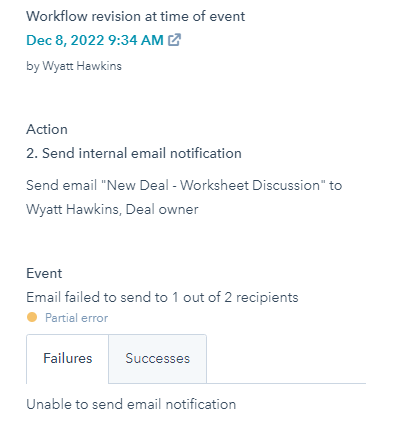The image size is (401, 422).
Task: Click the word 'Successes' in the tab bar
Action: [157, 359]
